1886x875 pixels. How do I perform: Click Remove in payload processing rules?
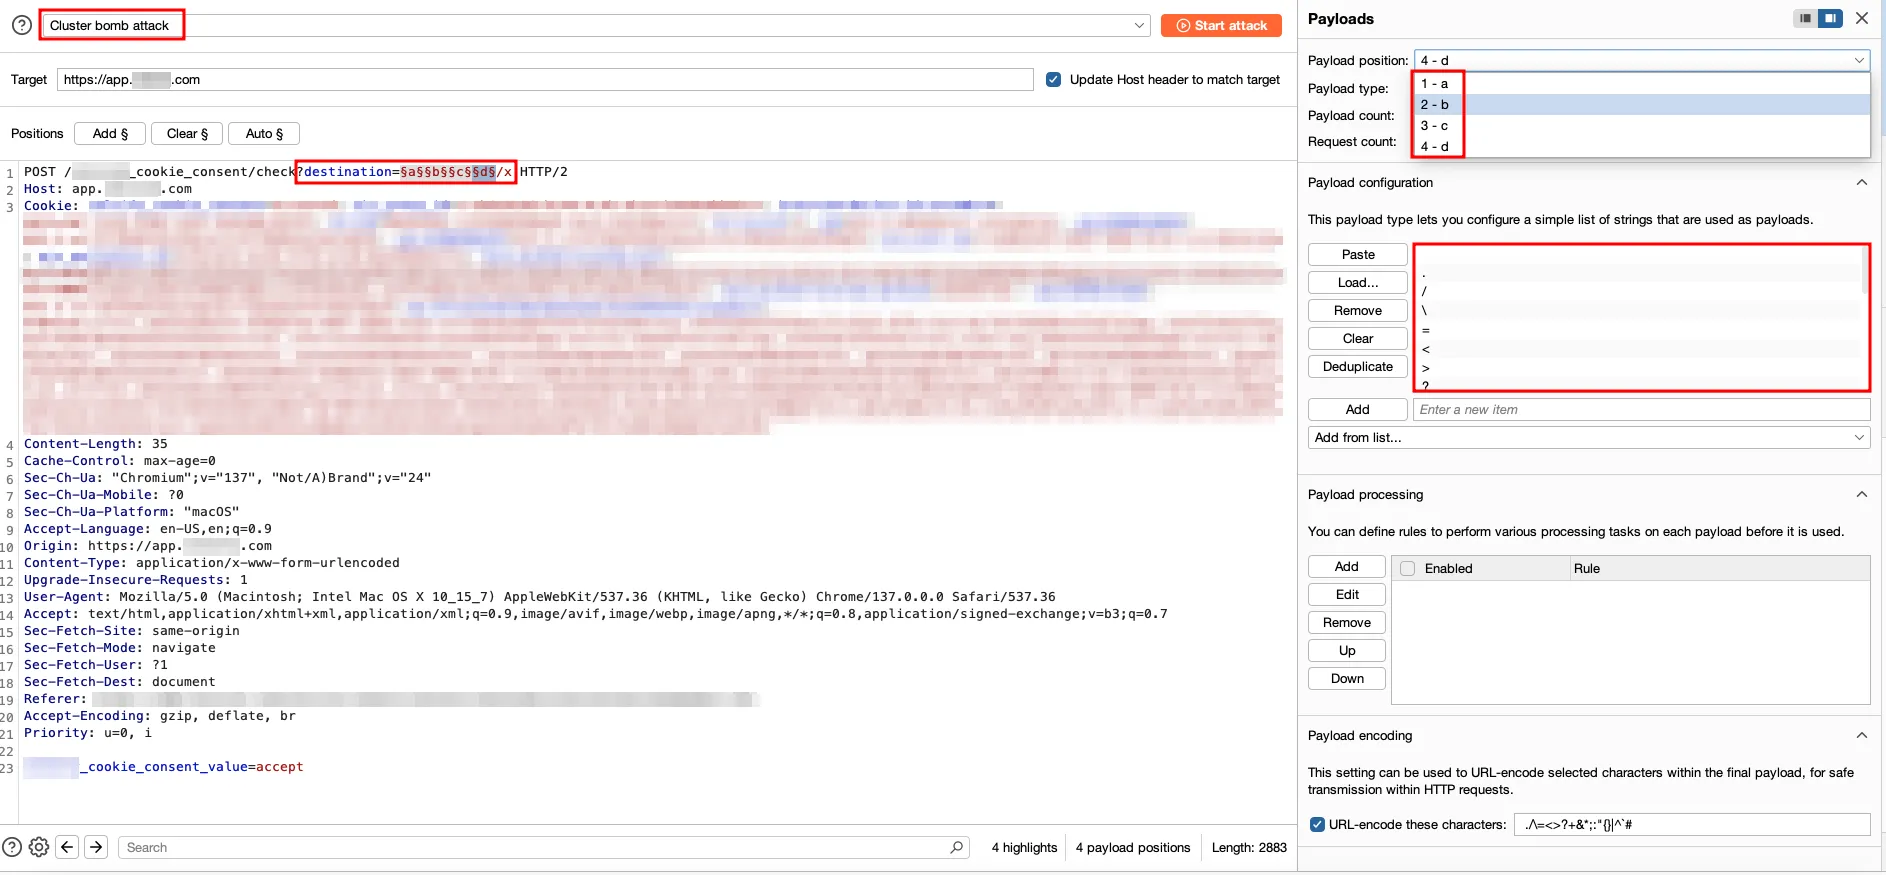[x=1346, y=623]
